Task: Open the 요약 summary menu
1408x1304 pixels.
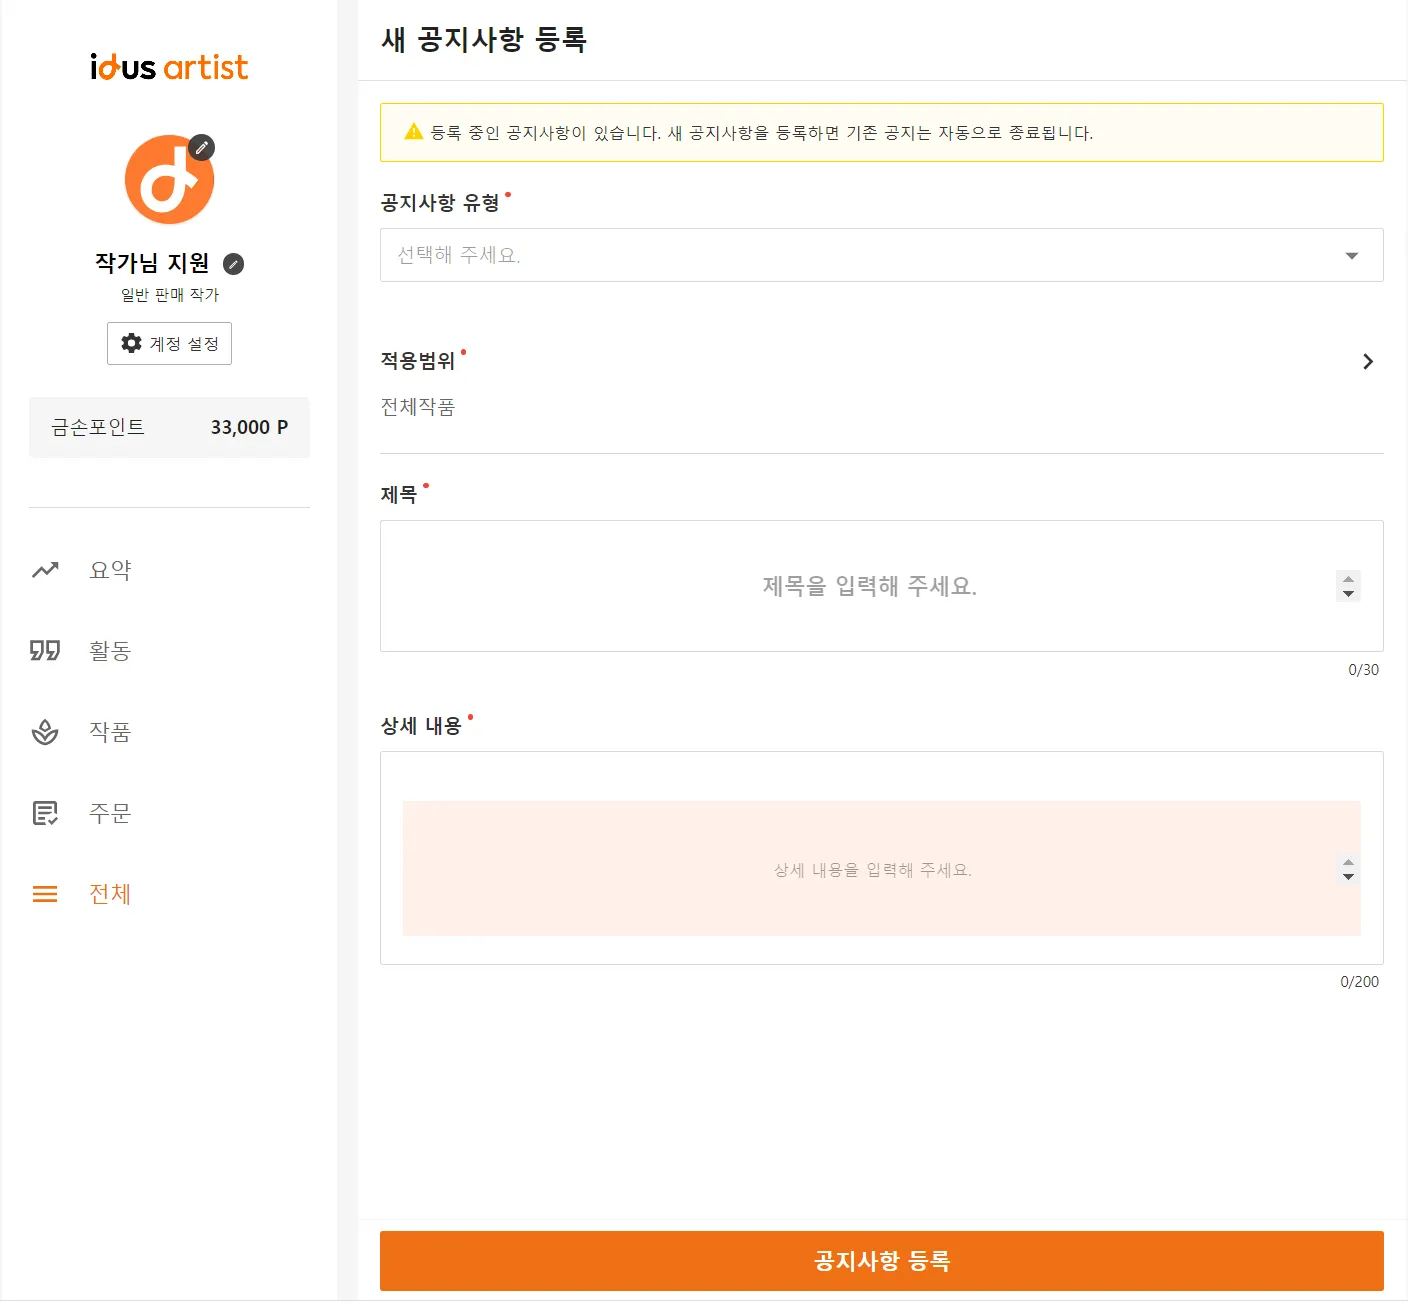Action: pos(110,570)
